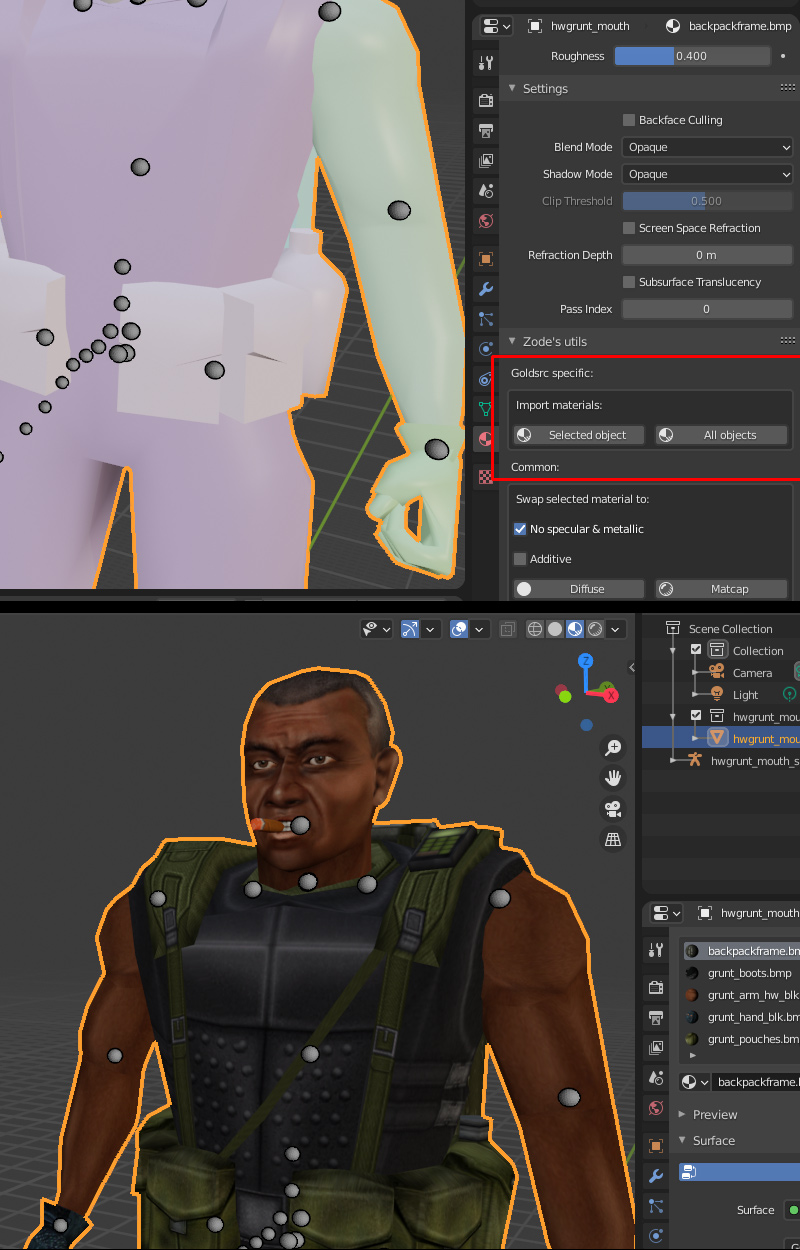Click the Refraction Depth field
This screenshot has width=800, height=1250.
[707, 255]
